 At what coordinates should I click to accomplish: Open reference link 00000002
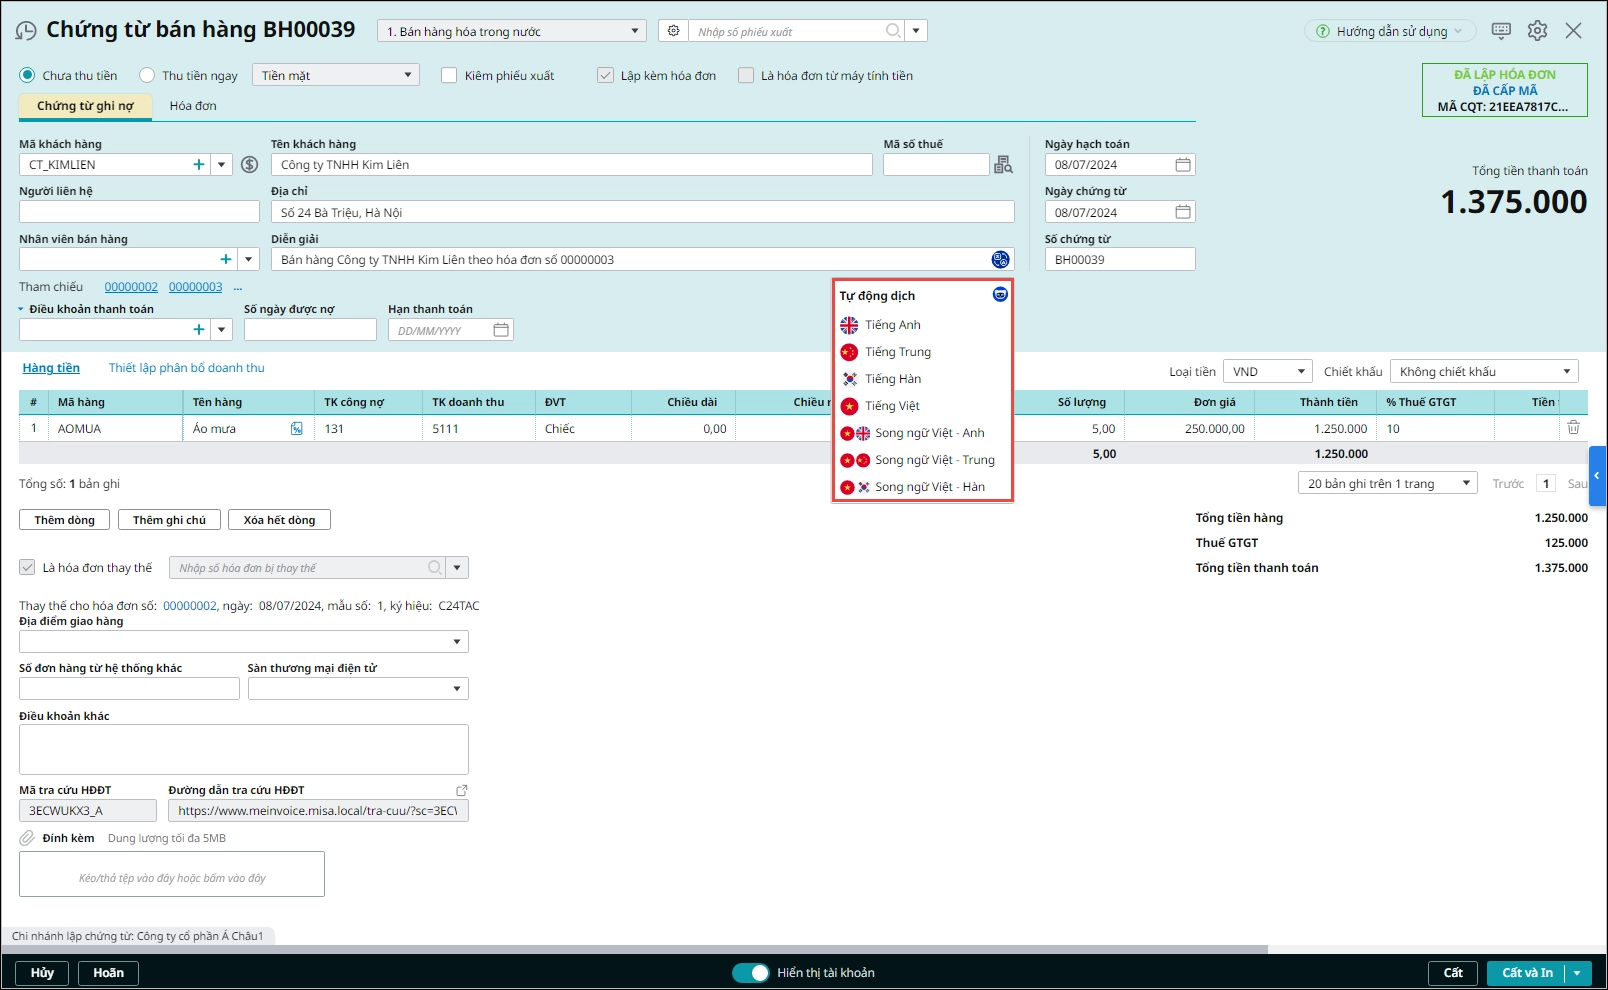(131, 287)
